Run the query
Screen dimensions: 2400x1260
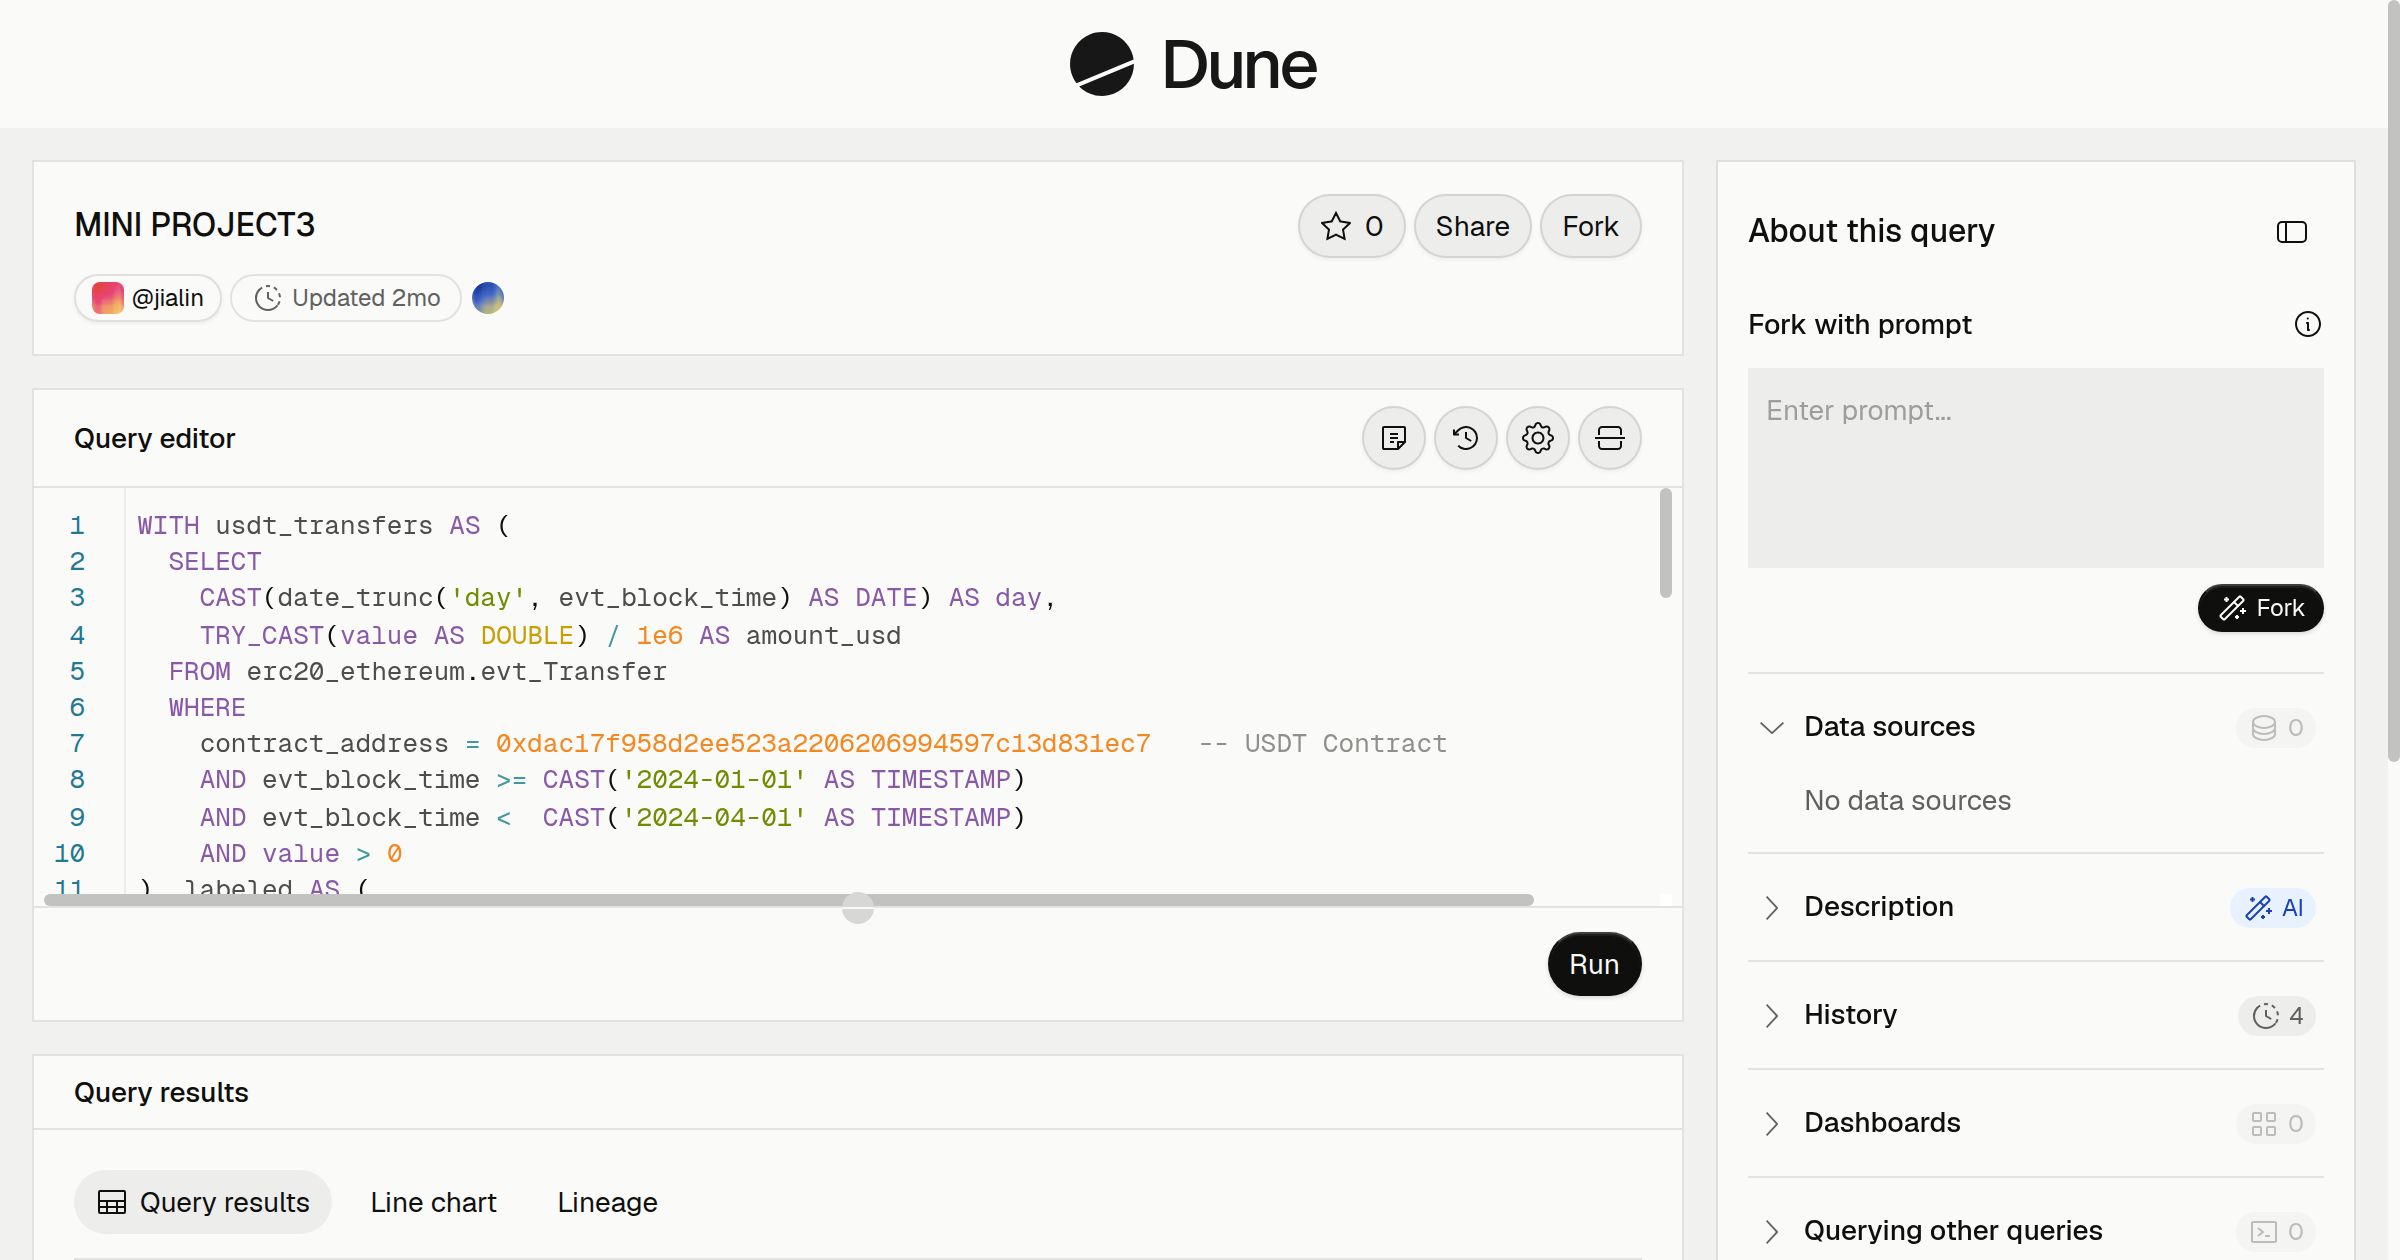pos(1594,964)
